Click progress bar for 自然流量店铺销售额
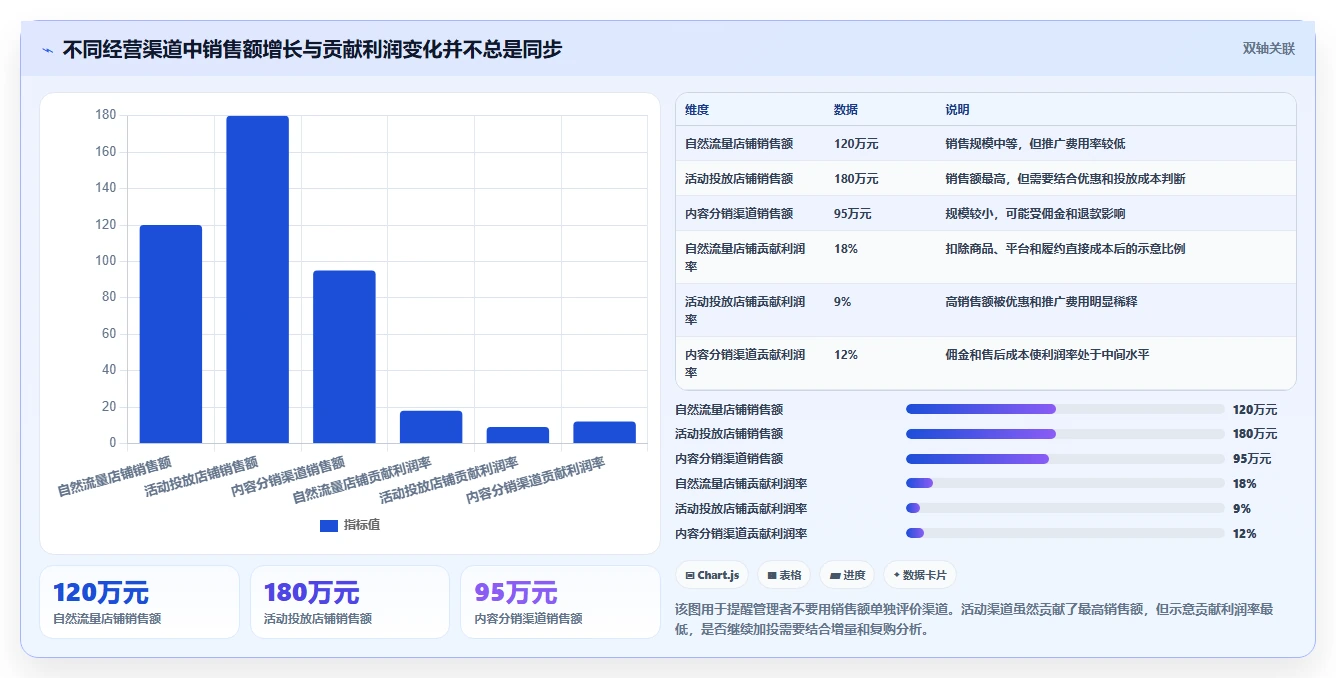Image resolution: width=1336 pixels, height=678 pixels. (x=1065, y=409)
